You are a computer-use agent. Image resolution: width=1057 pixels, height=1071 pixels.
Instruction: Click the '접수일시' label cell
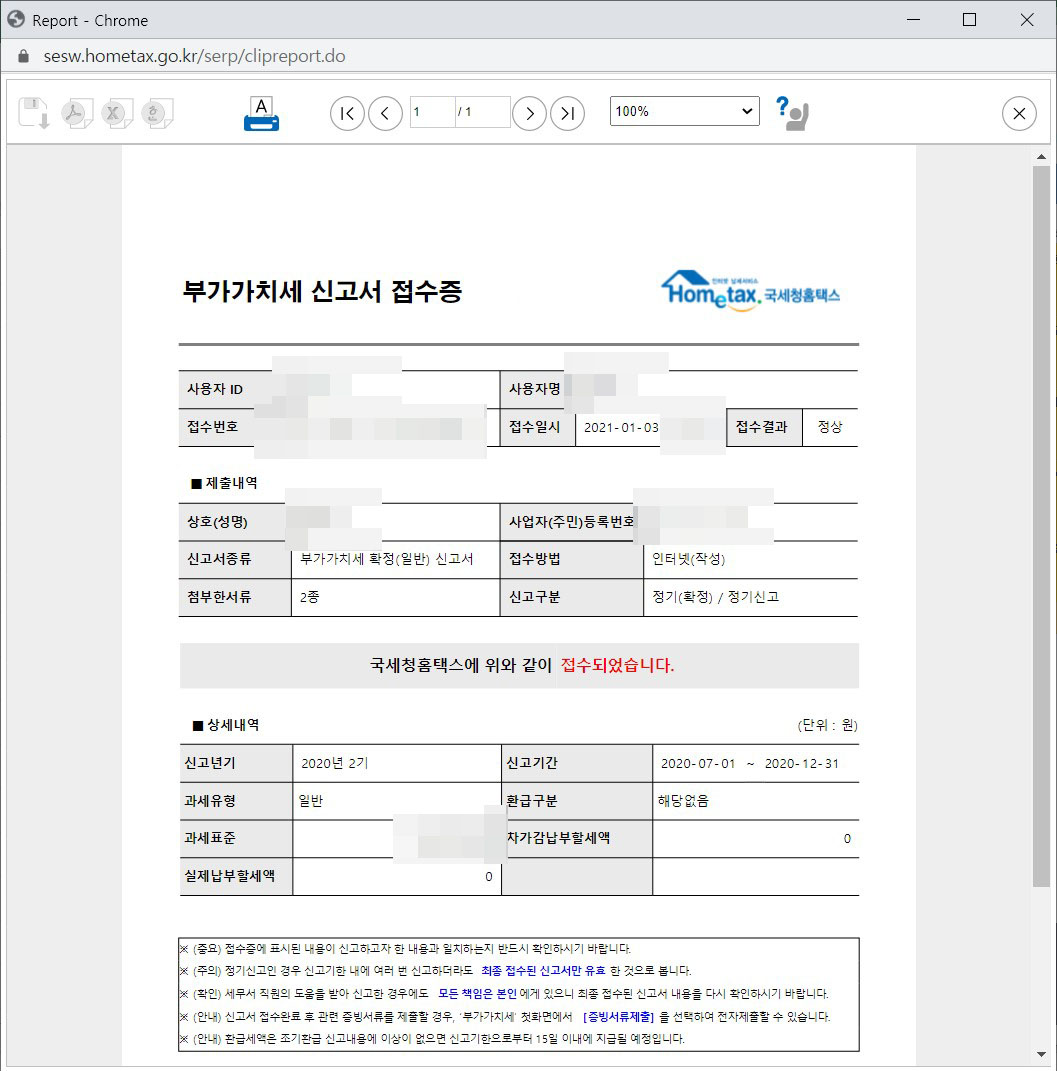coord(537,427)
